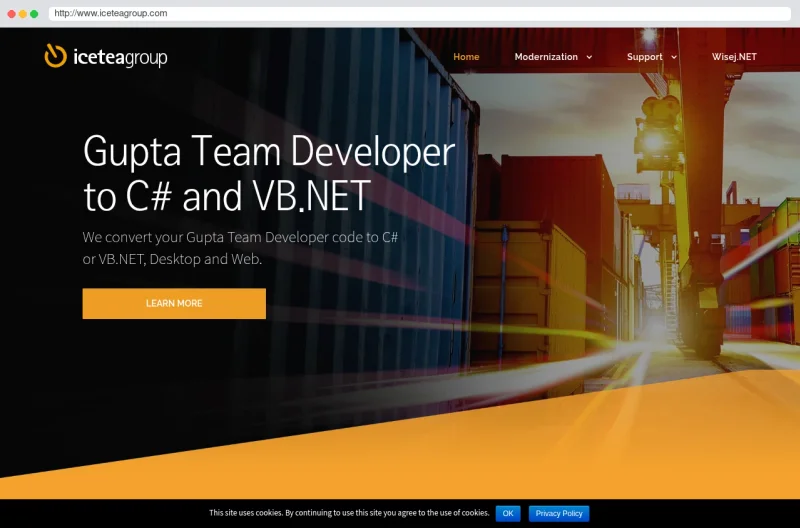This screenshot has height=528, width=800.
Task: Click the green maximize window dot
Action: (x=34, y=14)
